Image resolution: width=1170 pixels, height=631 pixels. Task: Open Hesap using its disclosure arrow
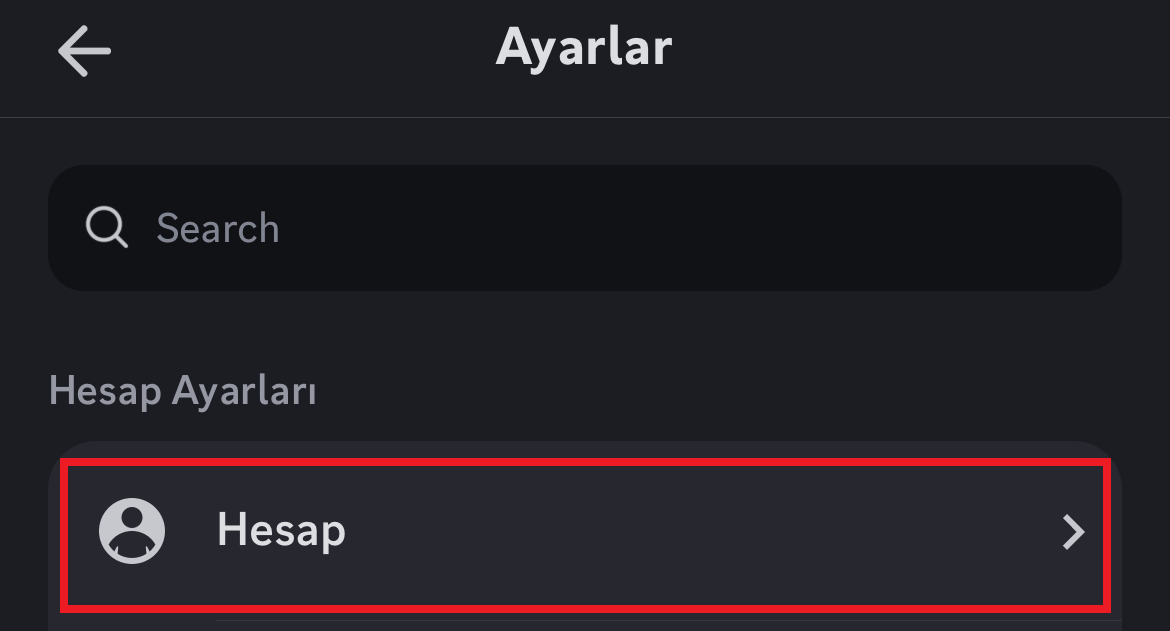(x=1073, y=532)
